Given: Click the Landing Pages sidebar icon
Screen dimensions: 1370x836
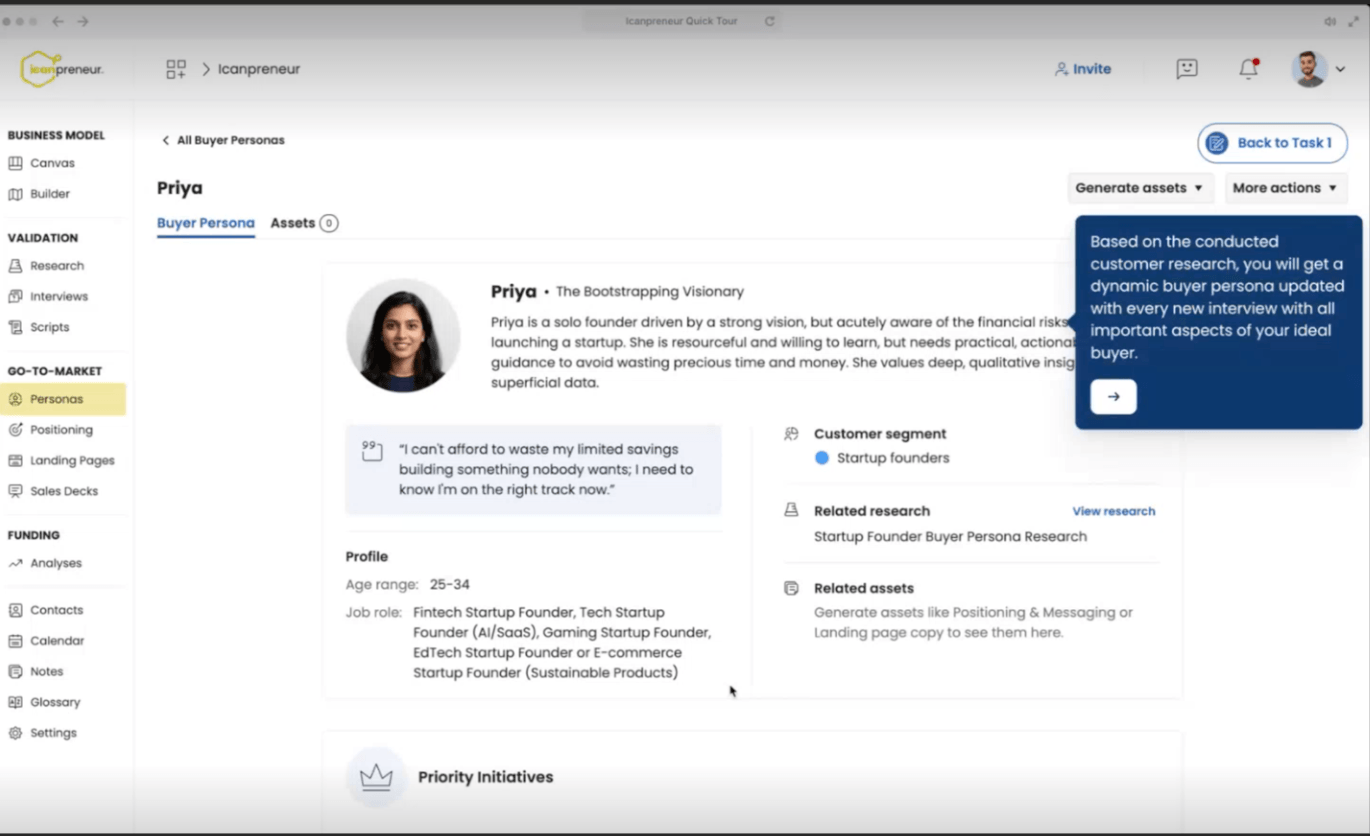Looking at the screenshot, I should (15, 460).
